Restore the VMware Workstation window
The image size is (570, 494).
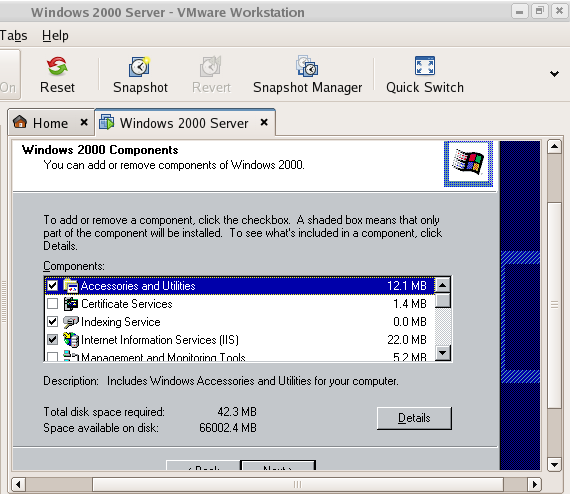point(539,12)
